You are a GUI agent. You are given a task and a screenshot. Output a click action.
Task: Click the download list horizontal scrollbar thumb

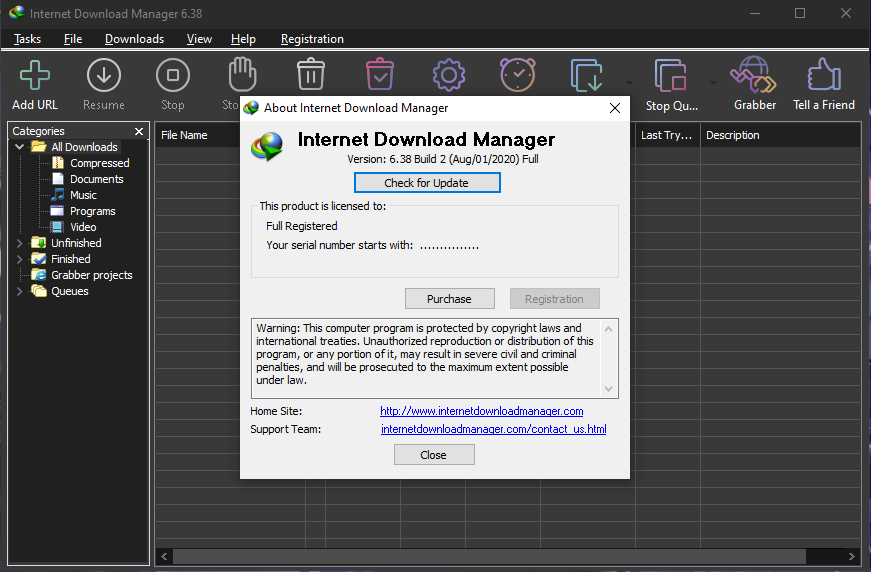click(489, 556)
